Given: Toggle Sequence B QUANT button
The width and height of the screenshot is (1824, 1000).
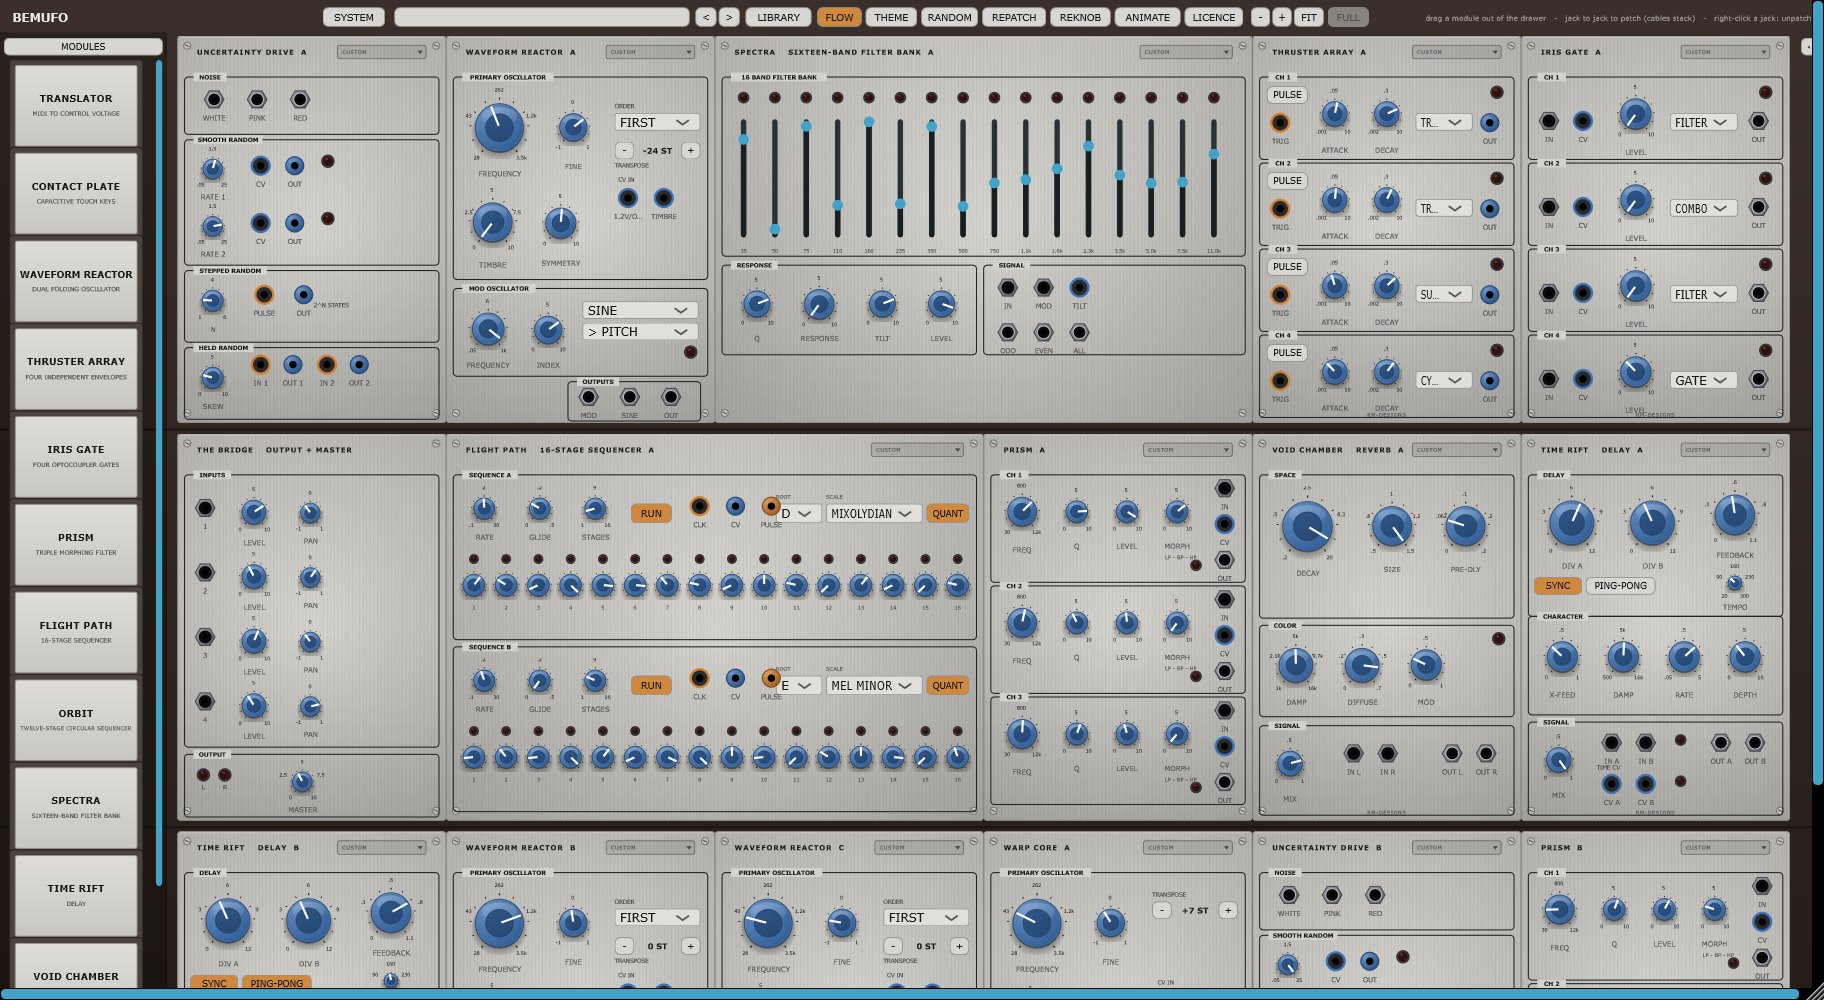Looking at the screenshot, I should point(947,685).
